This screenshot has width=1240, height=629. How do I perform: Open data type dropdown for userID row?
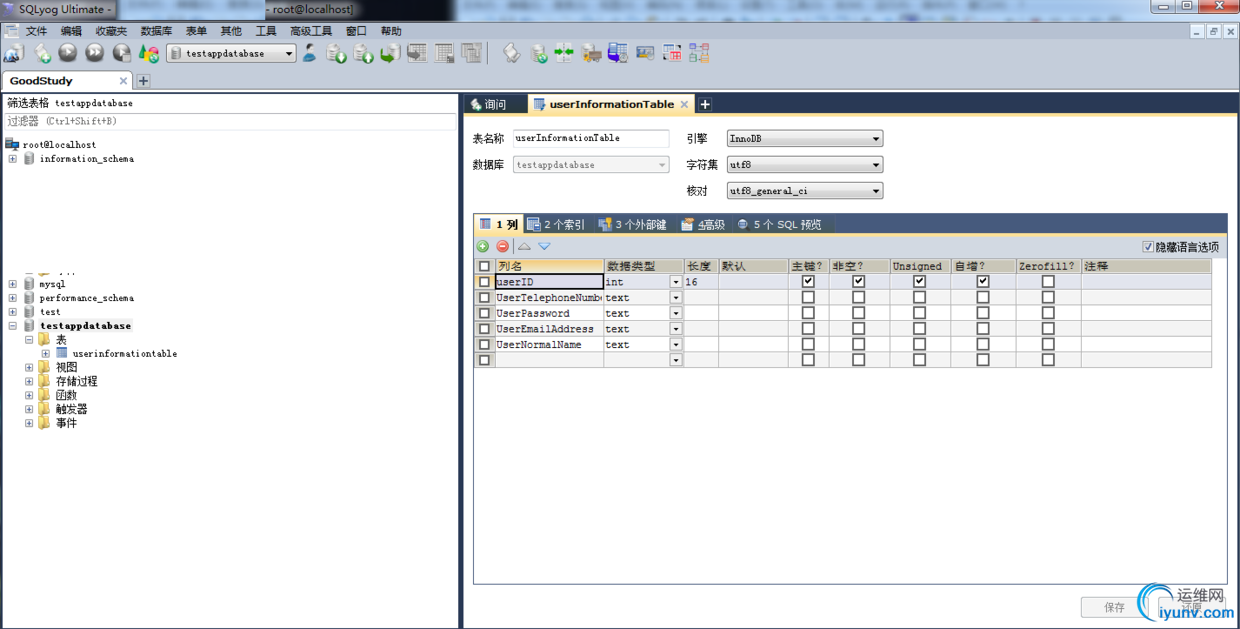pos(676,282)
